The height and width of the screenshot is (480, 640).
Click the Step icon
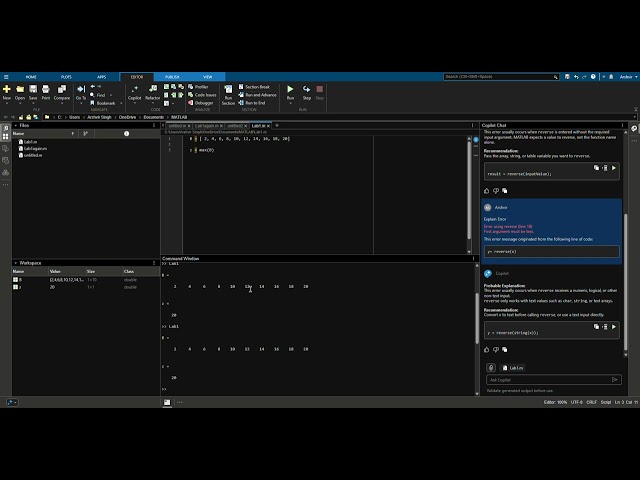pos(307,89)
